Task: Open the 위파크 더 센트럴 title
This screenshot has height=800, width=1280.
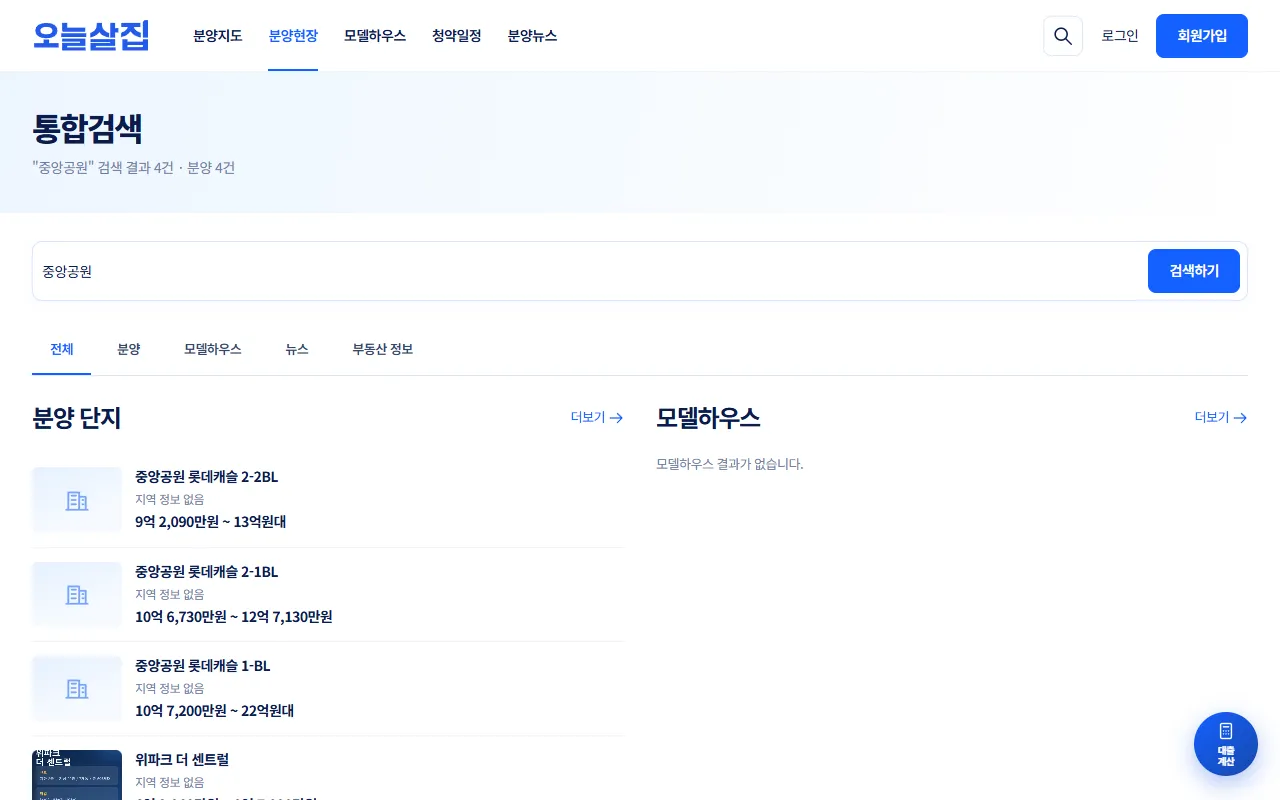Action: (182, 760)
